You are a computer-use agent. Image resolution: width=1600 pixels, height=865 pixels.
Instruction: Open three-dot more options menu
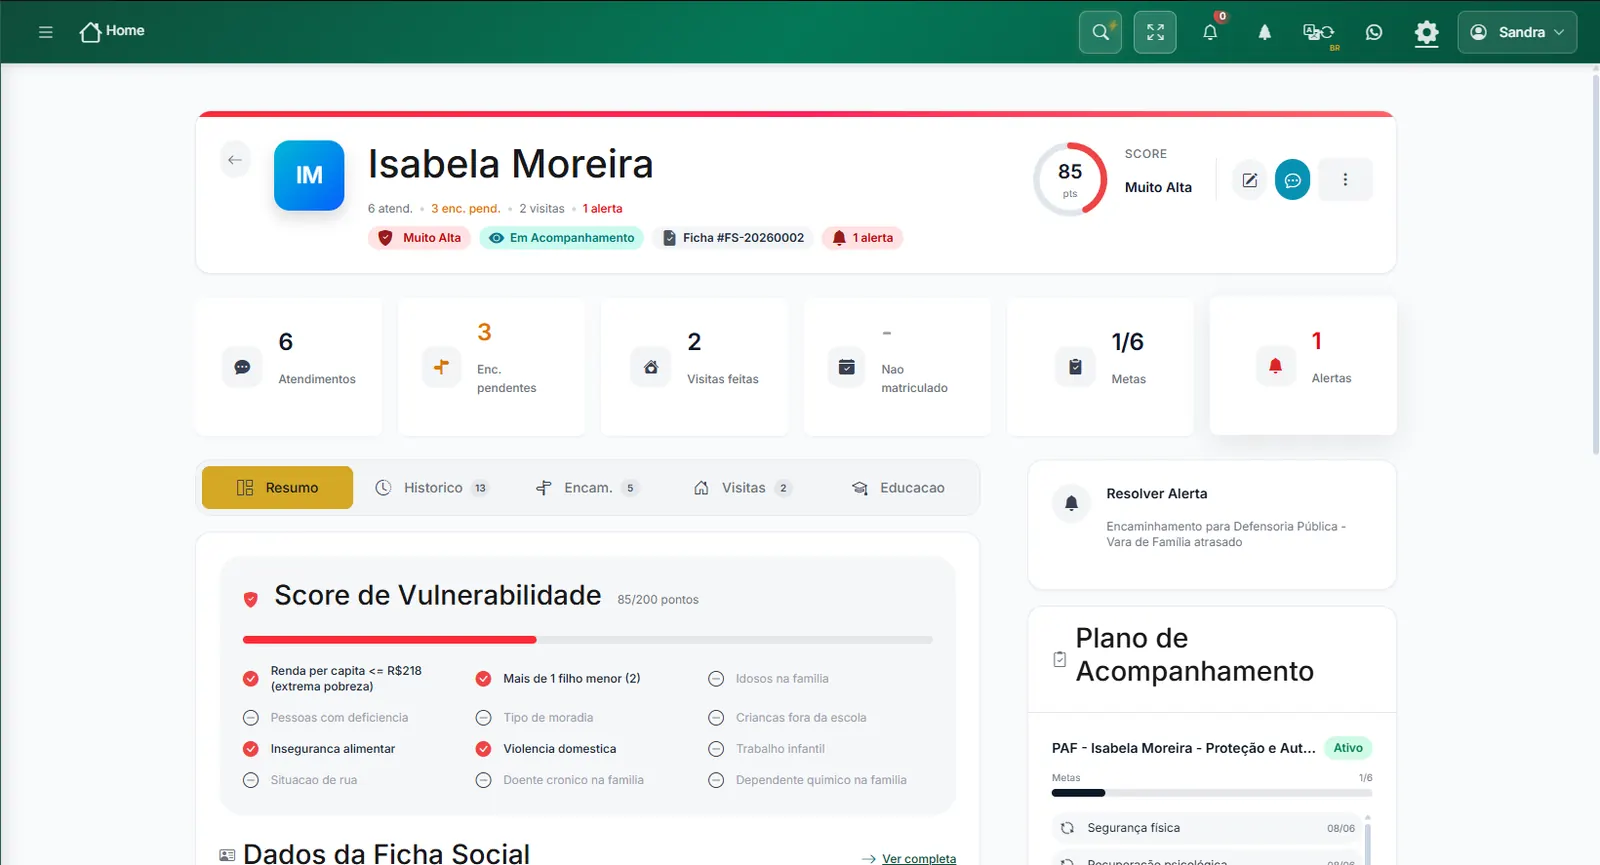pos(1345,180)
